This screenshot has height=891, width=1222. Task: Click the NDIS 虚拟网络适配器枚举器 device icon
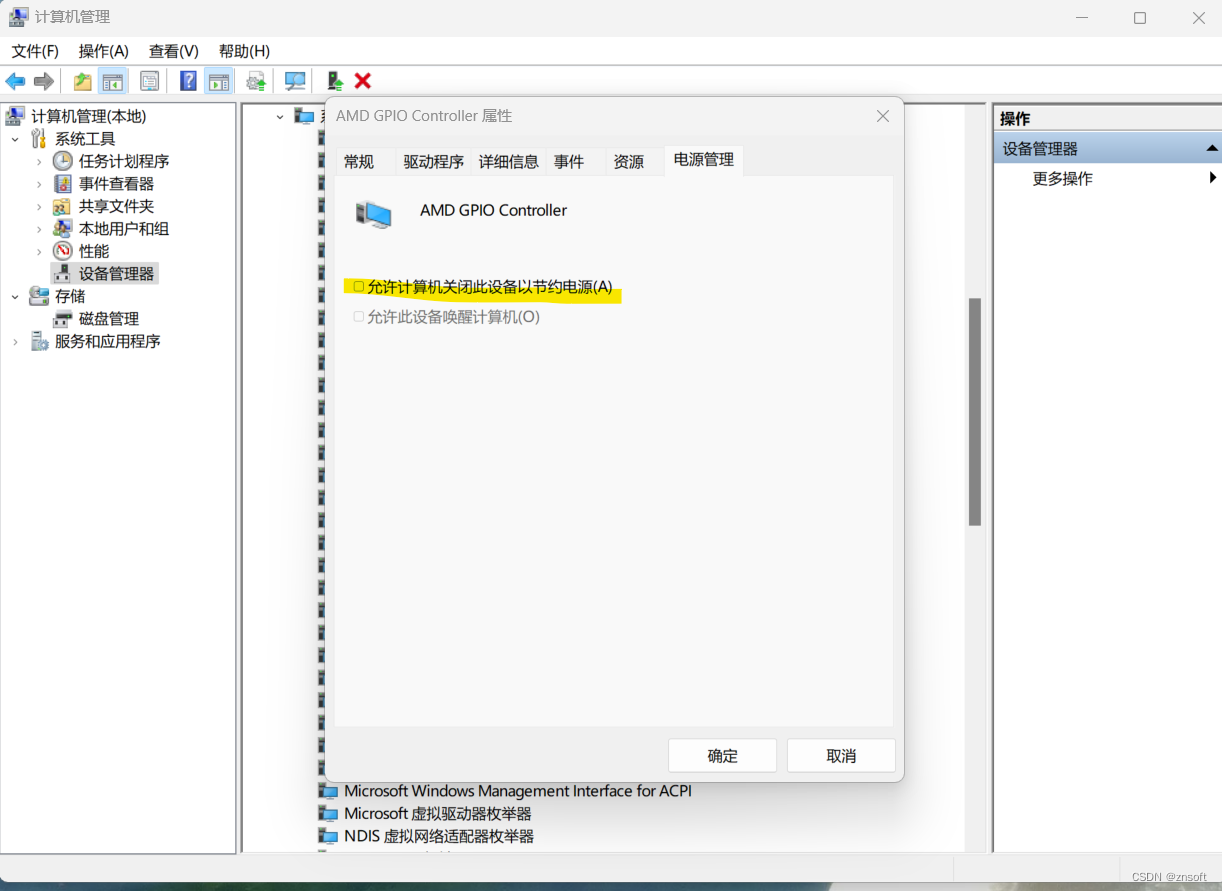coord(328,836)
